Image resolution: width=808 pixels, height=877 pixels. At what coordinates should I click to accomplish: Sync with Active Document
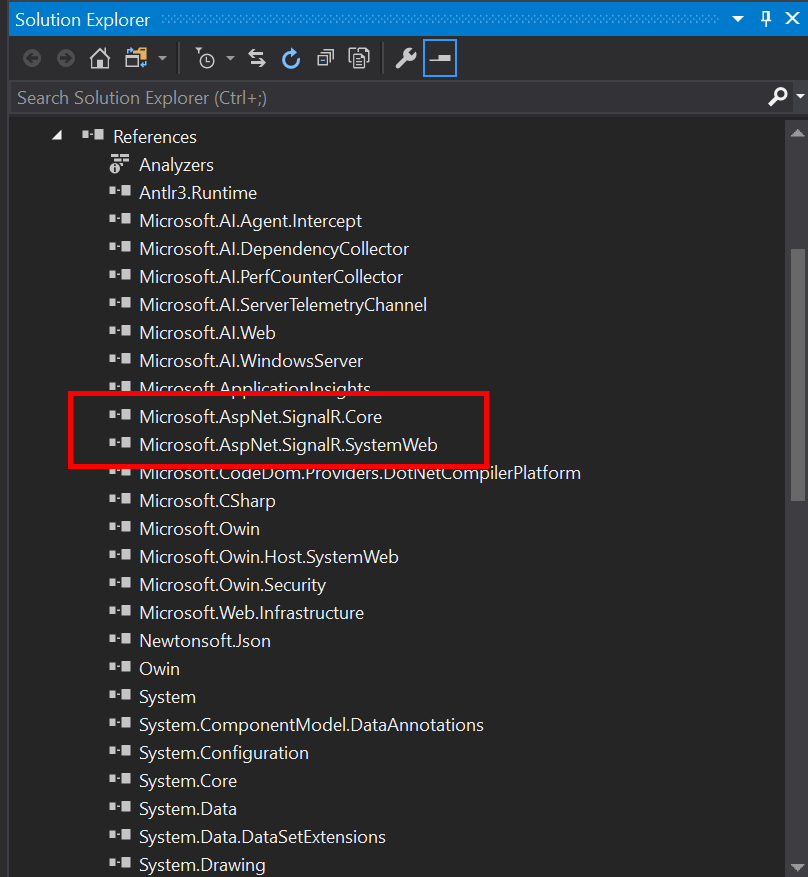click(x=257, y=58)
